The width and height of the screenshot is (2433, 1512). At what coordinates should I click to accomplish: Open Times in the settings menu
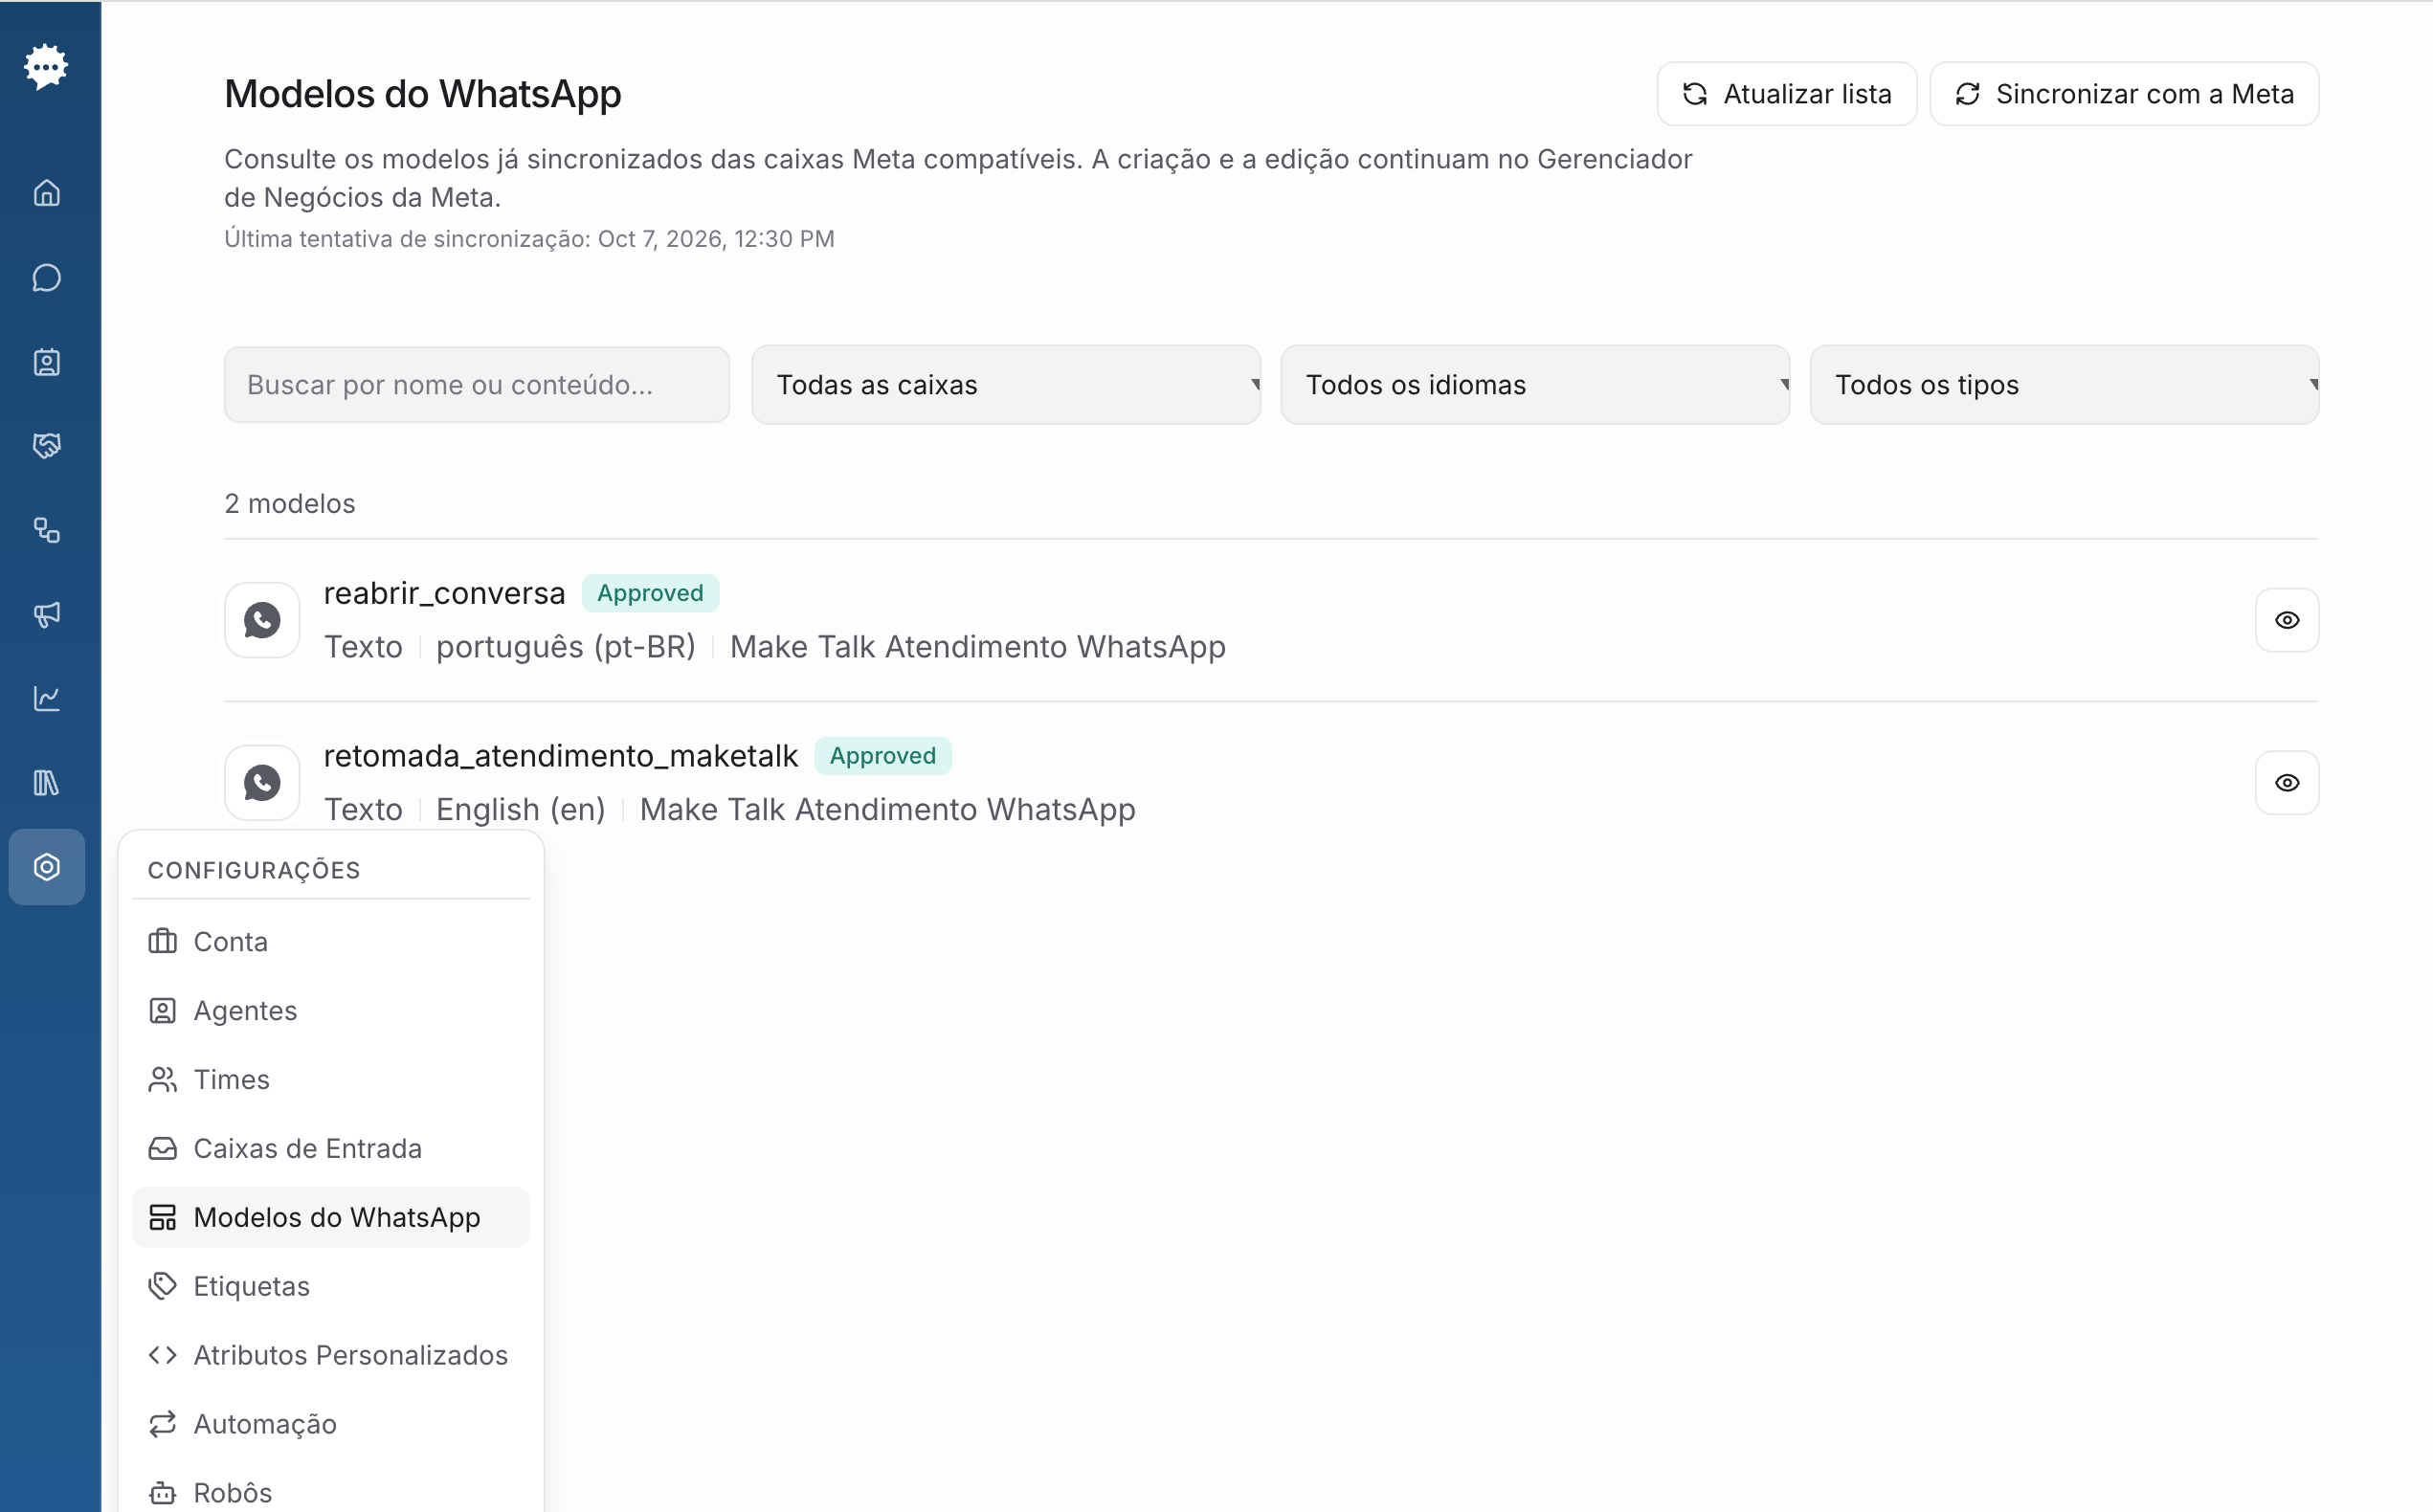pos(331,1080)
